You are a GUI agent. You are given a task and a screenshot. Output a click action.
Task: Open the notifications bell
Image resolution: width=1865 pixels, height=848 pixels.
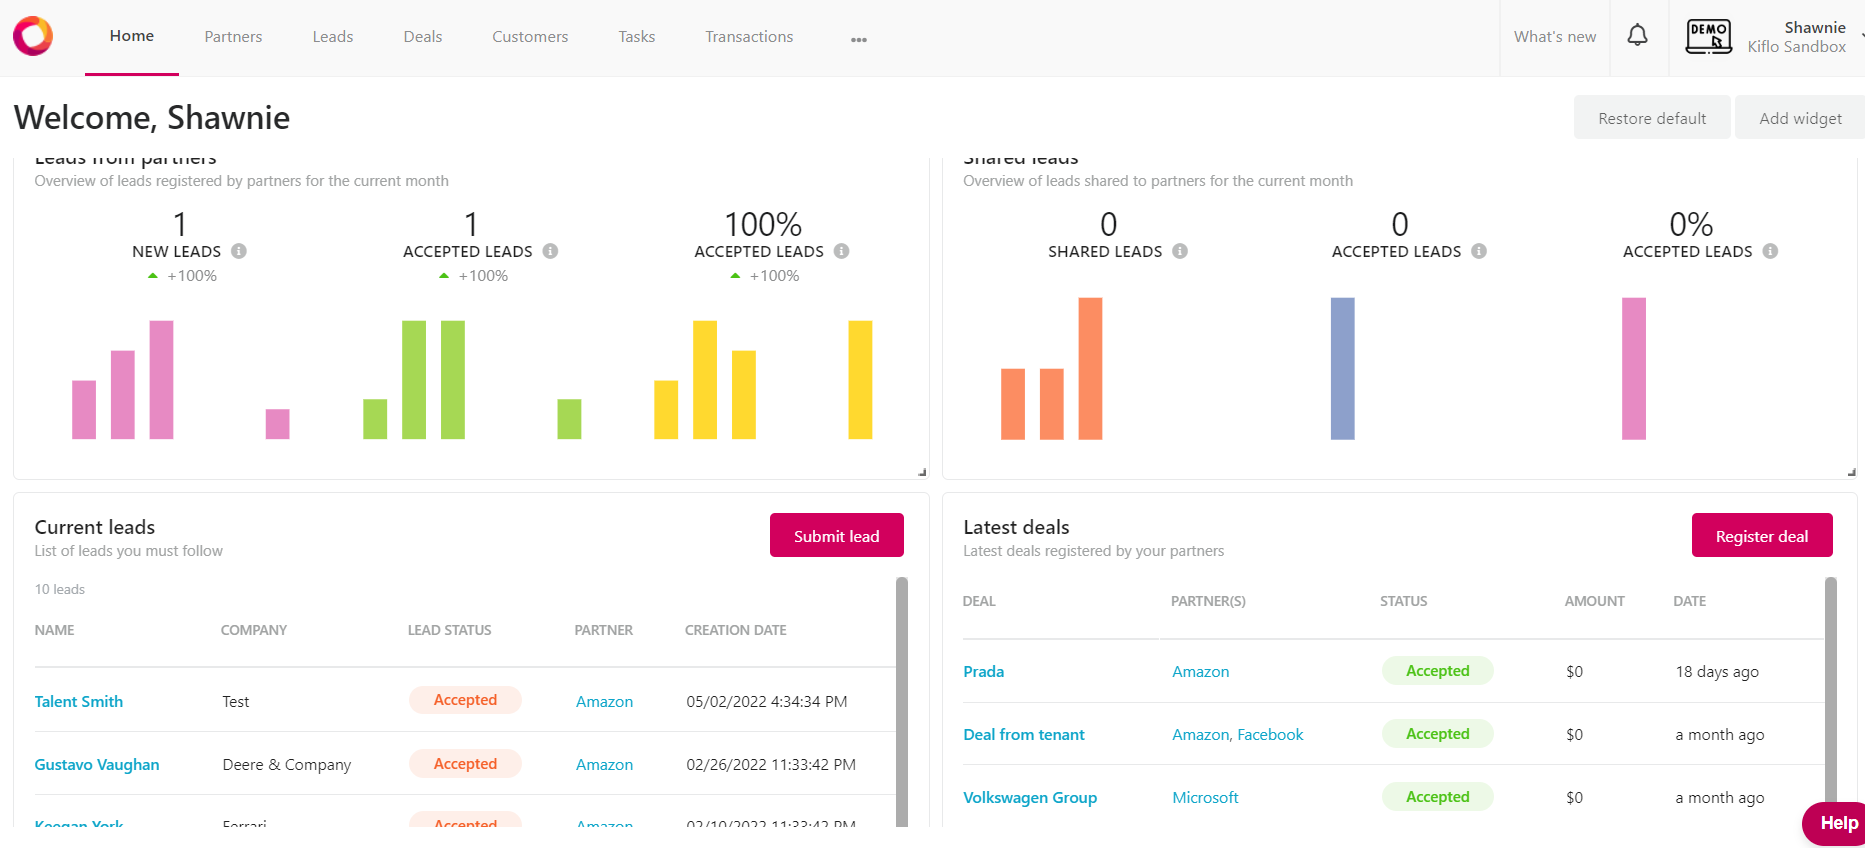[x=1637, y=36]
